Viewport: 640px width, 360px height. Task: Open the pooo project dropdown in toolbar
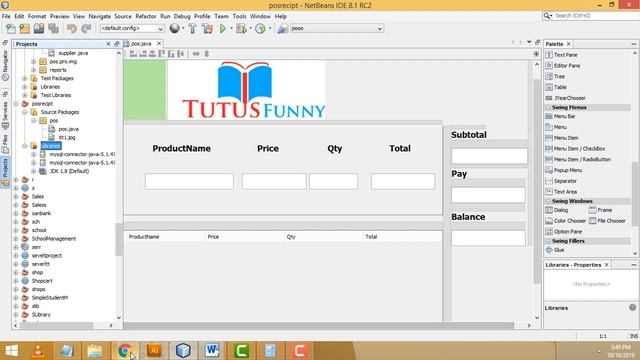click(336, 29)
